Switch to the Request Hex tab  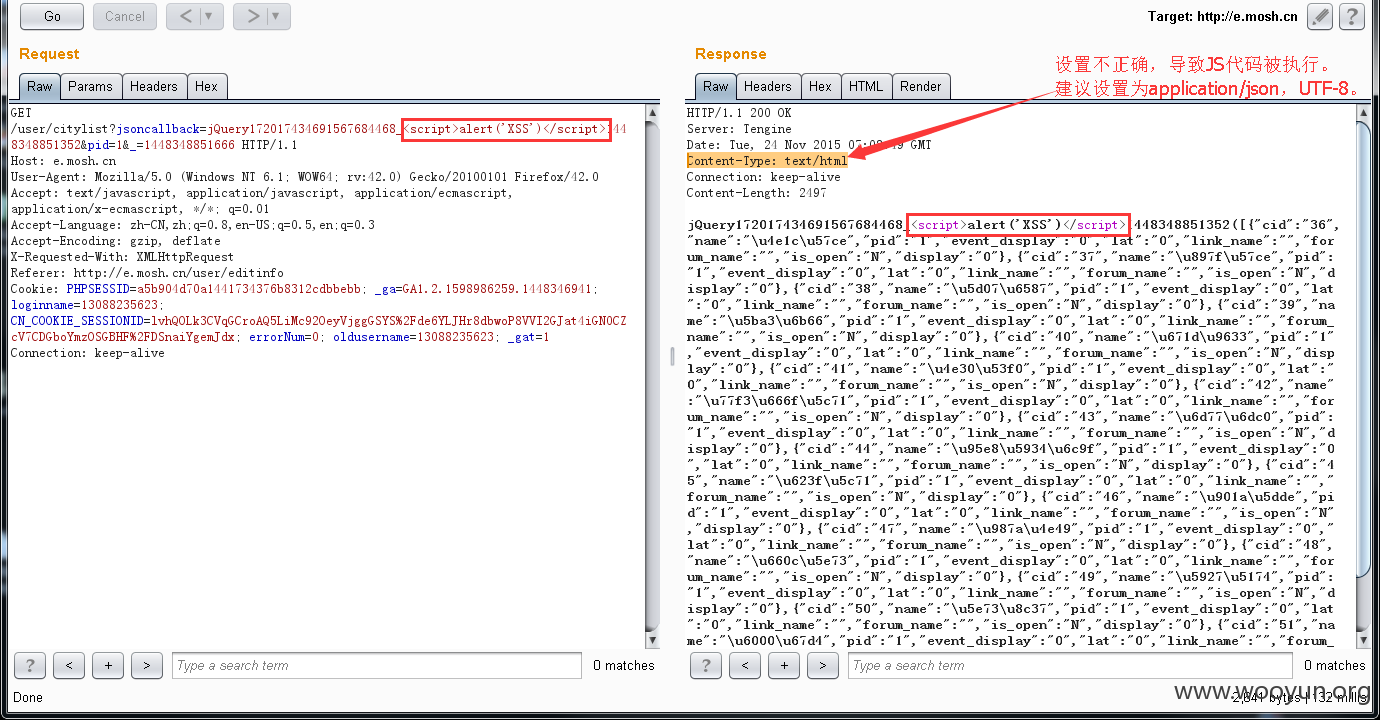[206, 87]
